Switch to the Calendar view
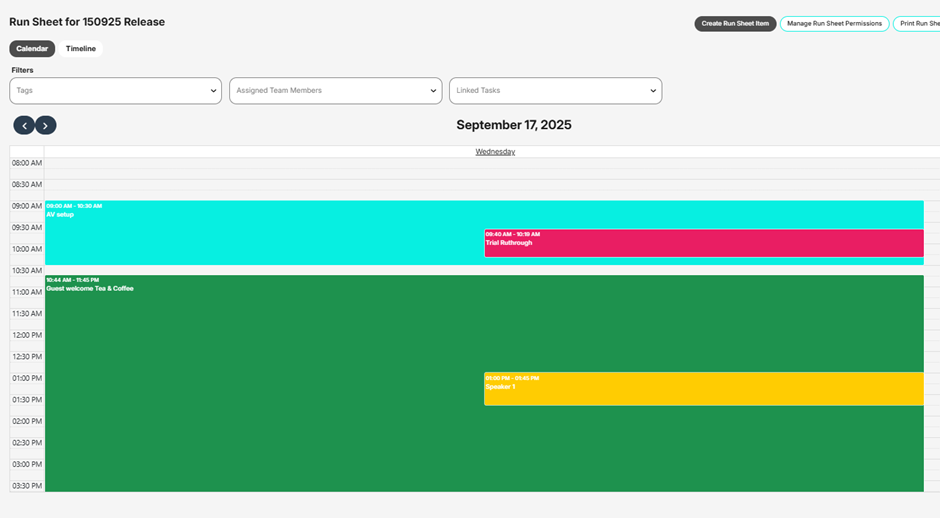 pyautogui.click(x=32, y=48)
